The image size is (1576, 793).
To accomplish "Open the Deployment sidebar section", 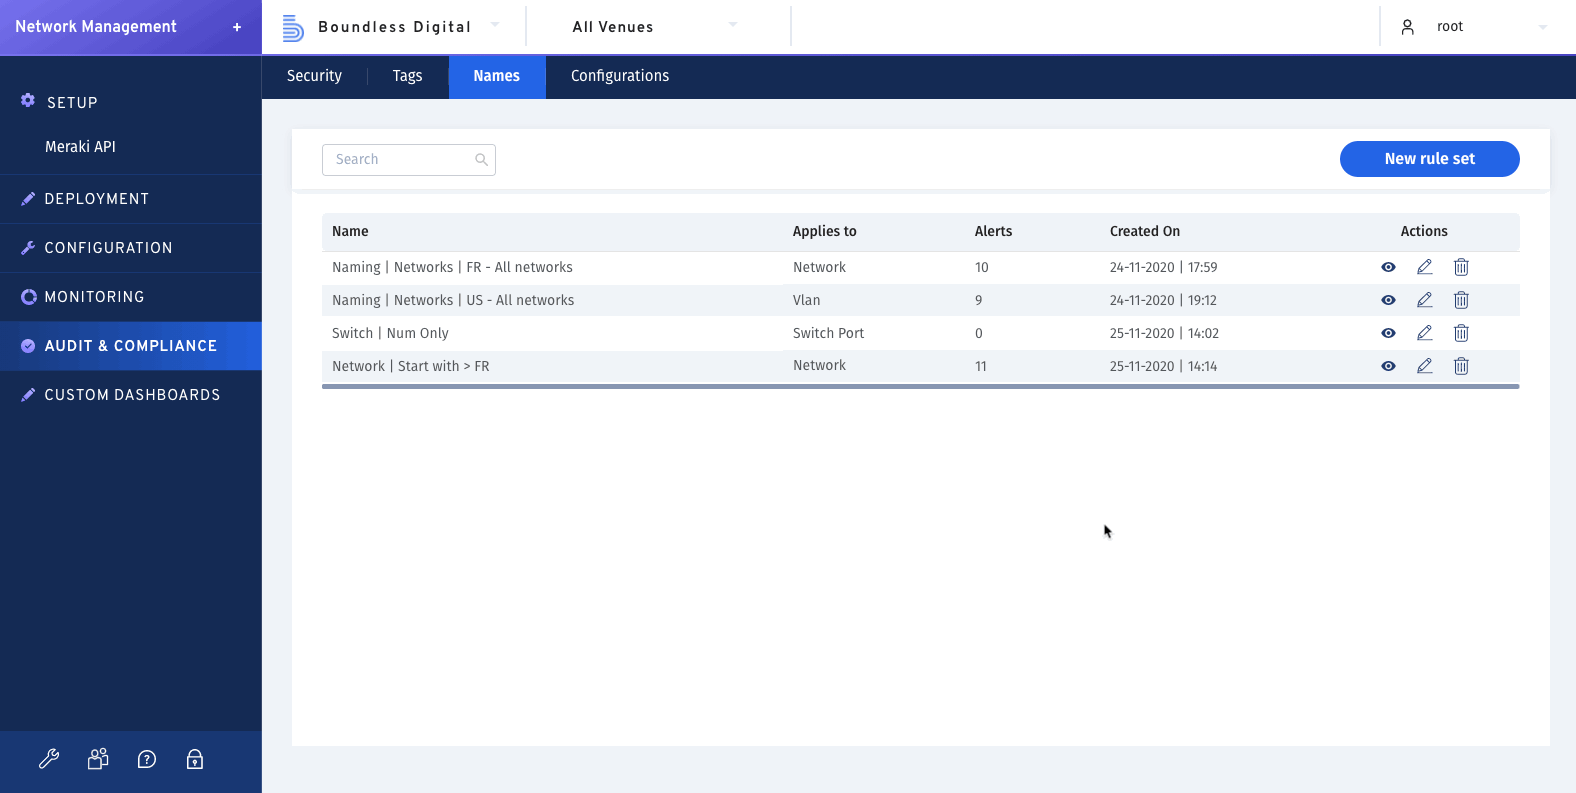I will [x=131, y=199].
